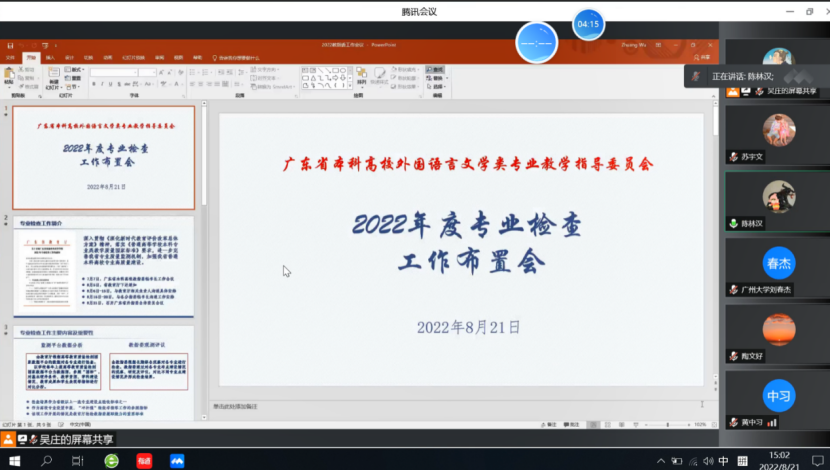Open Task View in the taskbar

click(x=77, y=461)
